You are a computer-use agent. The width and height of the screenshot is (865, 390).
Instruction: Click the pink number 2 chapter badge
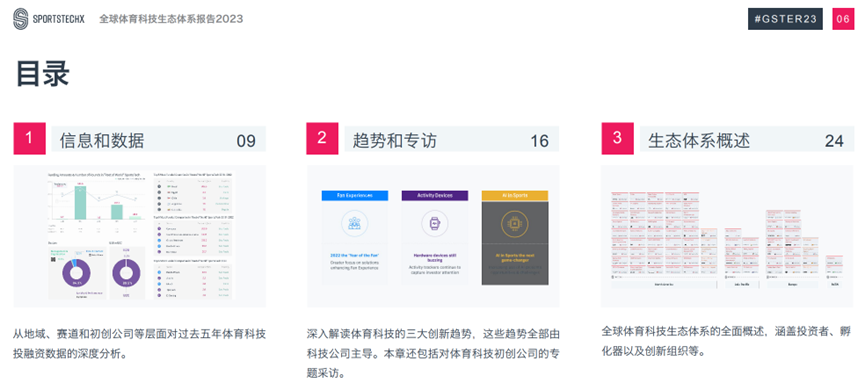tap(322, 138)
